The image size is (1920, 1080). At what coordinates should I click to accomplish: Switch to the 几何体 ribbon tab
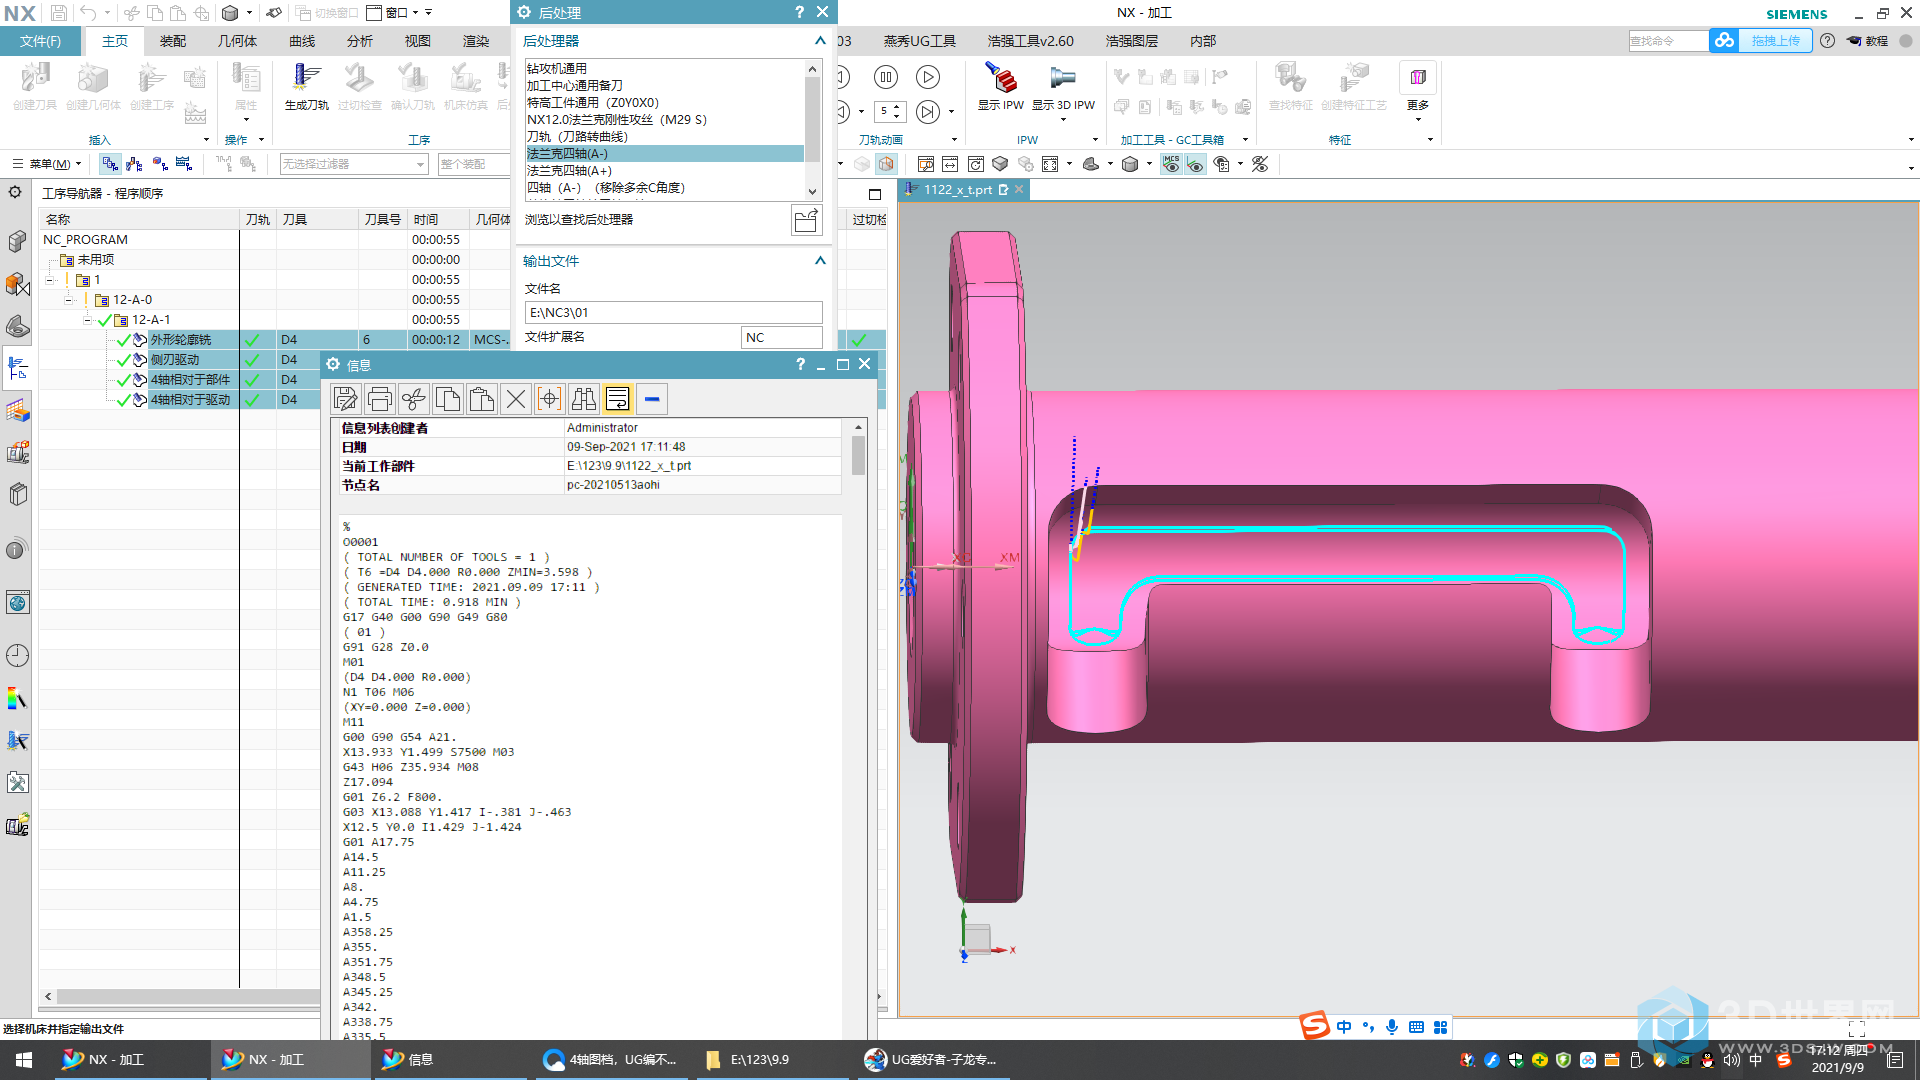point(237,41)
